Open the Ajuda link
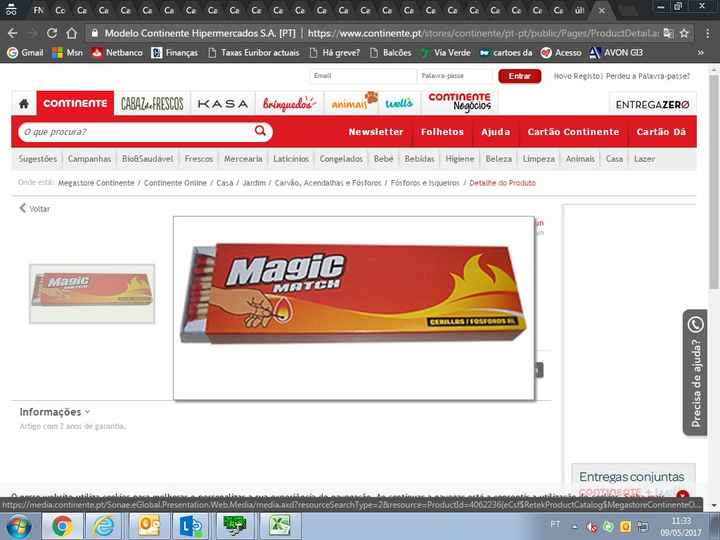The height and width of the screenshot is (540, 720). pyautogui.click(x=495, y=132)
